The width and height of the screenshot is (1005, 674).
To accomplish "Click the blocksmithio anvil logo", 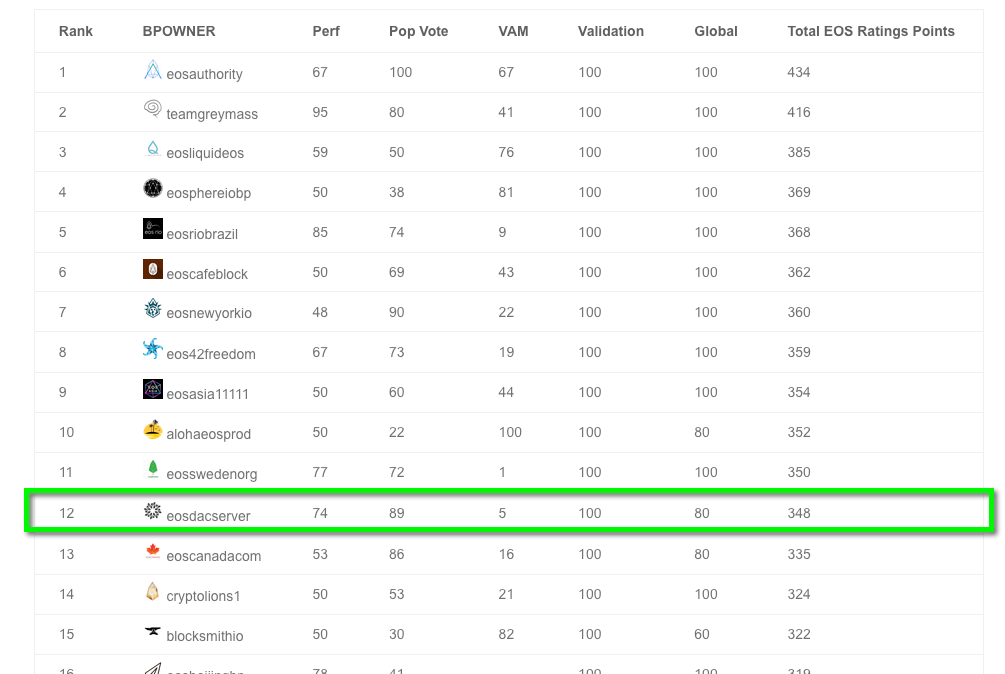I will point(153,631).
